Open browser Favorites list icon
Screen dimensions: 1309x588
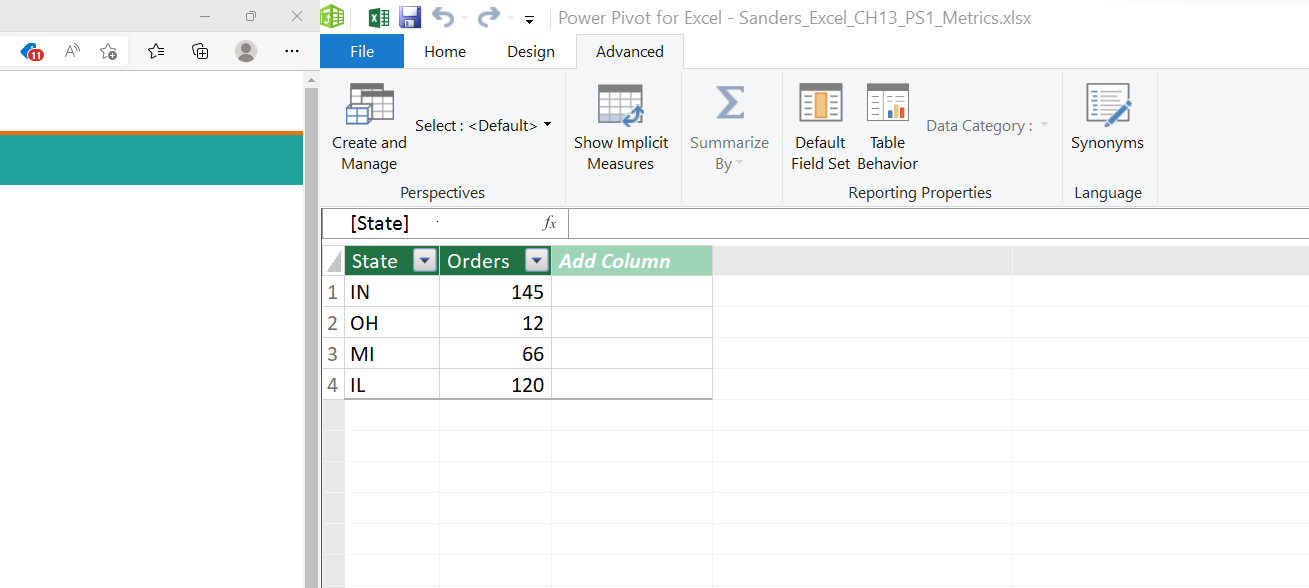click(x=156, y=51)
